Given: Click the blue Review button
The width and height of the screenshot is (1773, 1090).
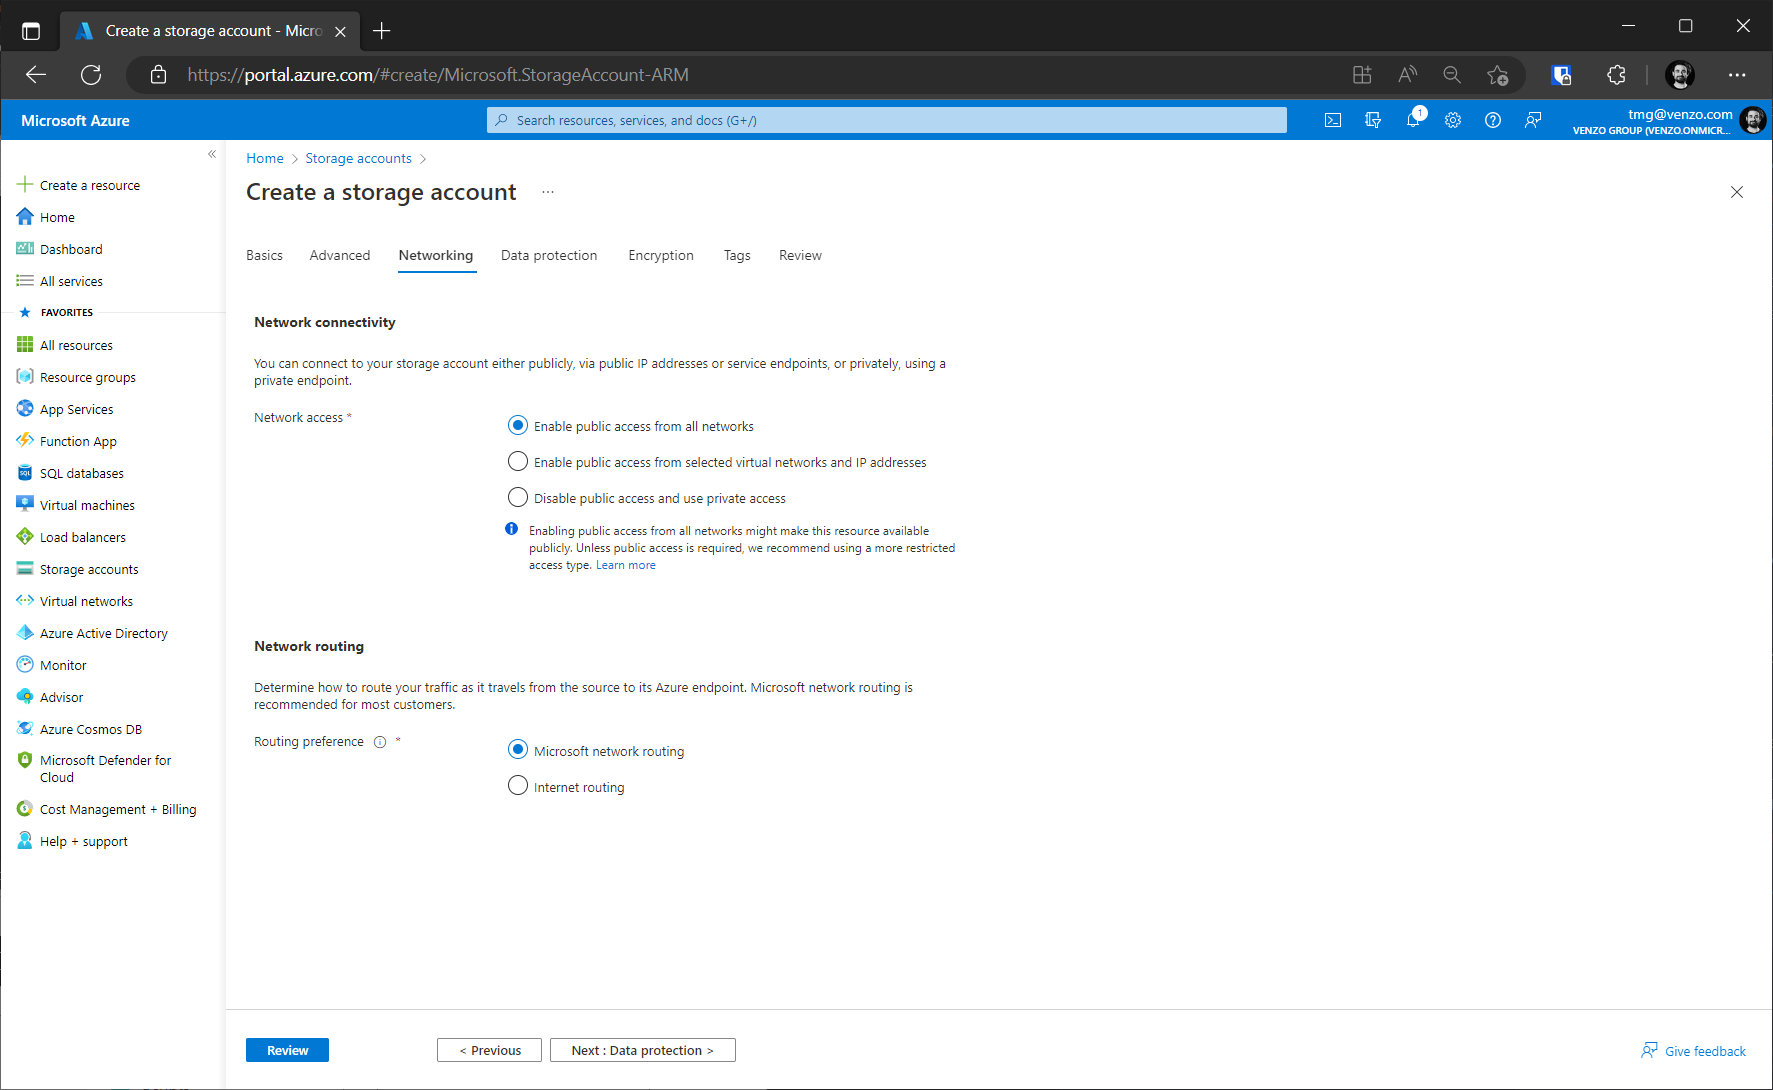Looking at the screenshot, I should click(287, 1050).
